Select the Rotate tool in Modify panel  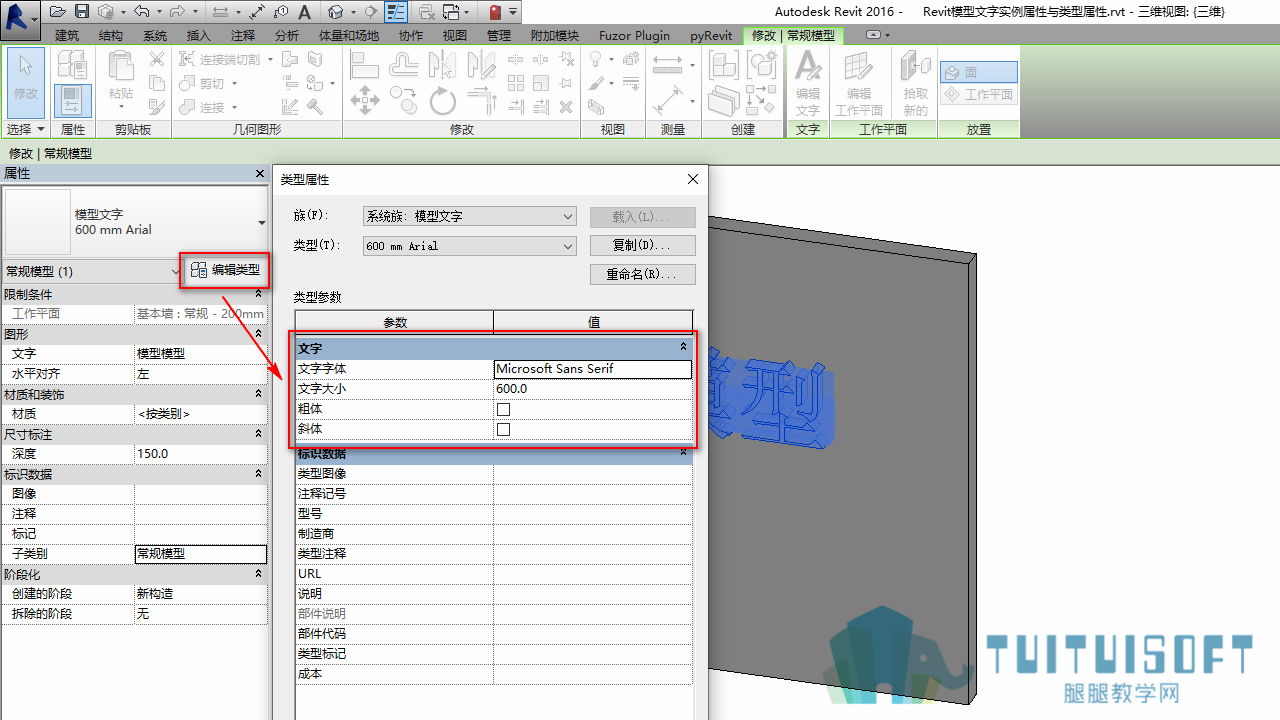click(x=443, y=101)
